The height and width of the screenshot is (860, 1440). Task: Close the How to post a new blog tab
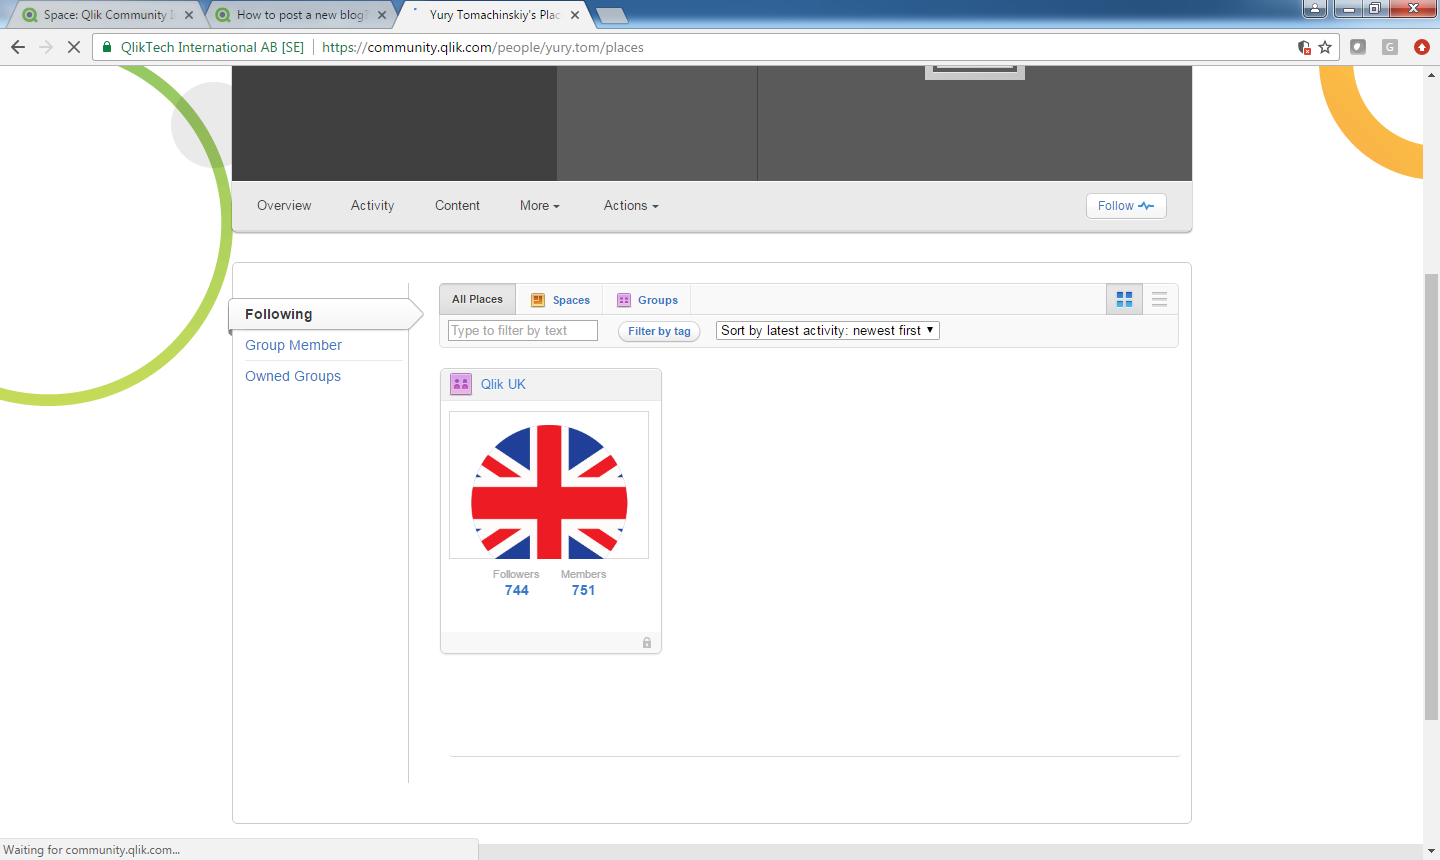(382, 15)
